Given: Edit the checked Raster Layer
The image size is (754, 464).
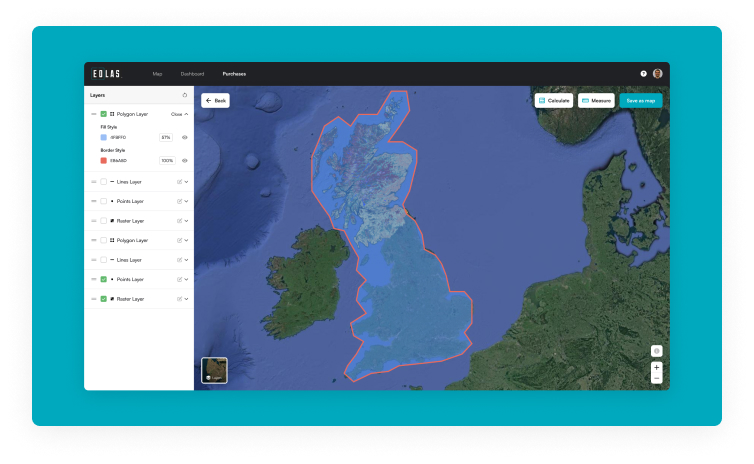Looking at the screenshot, I should [179, 299].
